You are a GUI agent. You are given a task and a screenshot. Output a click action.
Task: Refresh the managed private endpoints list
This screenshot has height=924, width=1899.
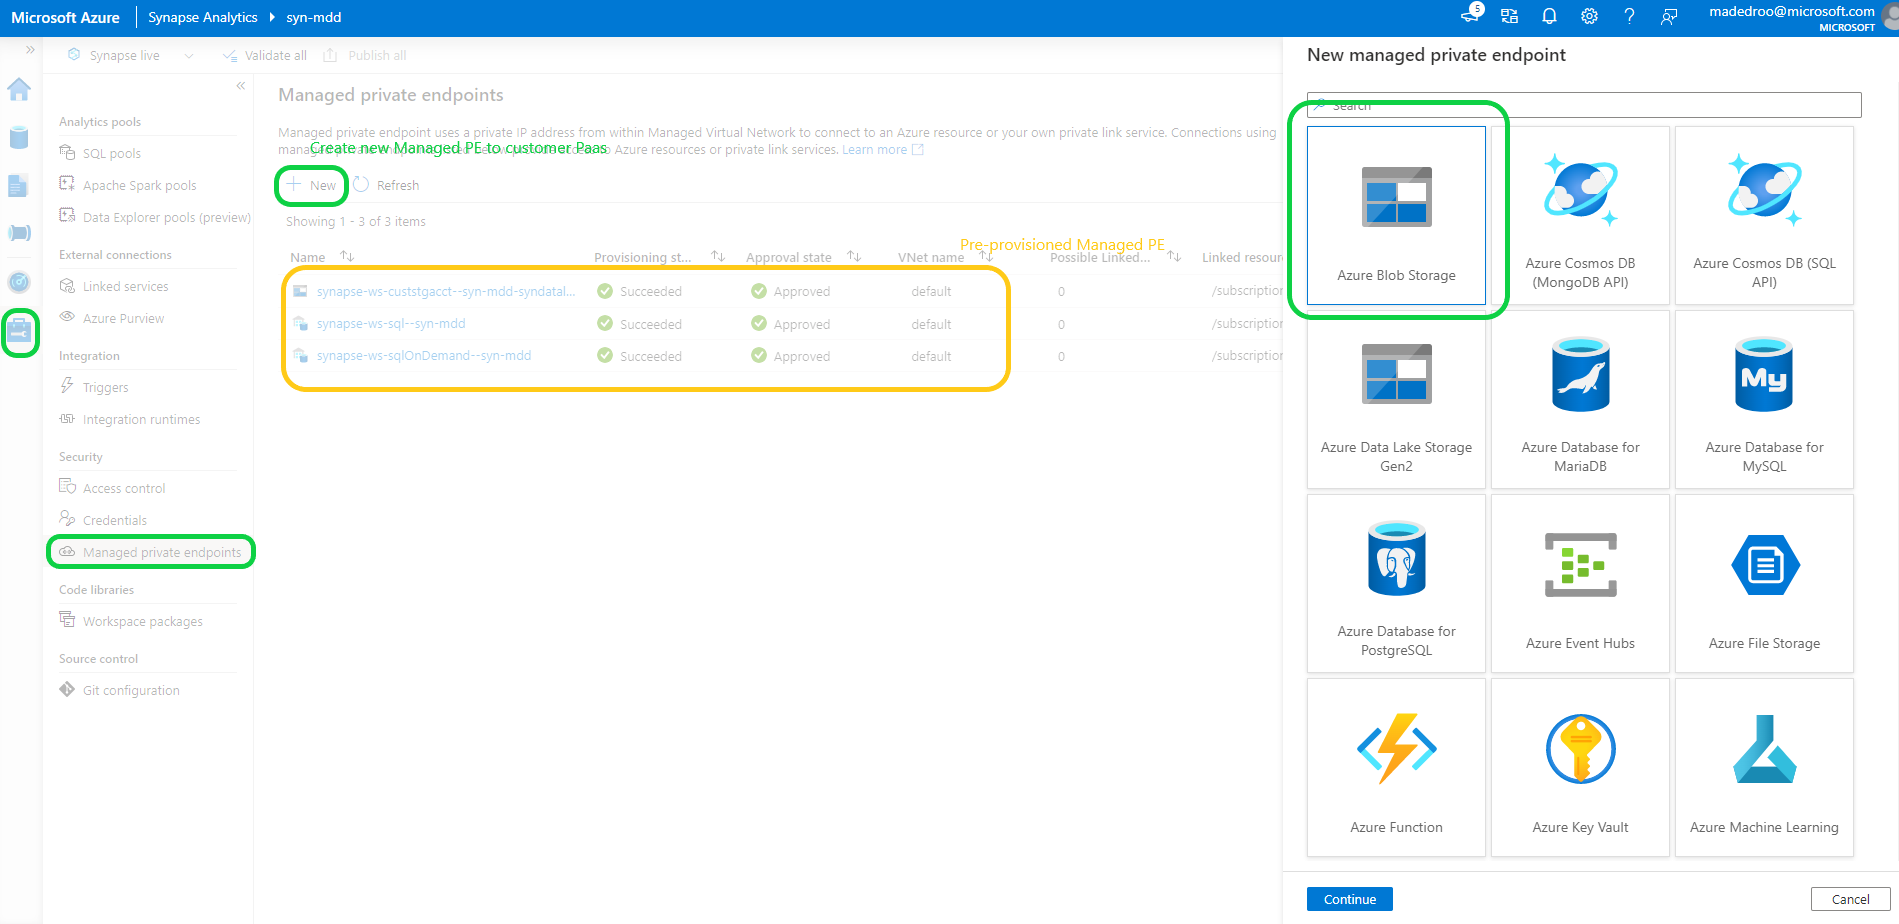point(387,185)
